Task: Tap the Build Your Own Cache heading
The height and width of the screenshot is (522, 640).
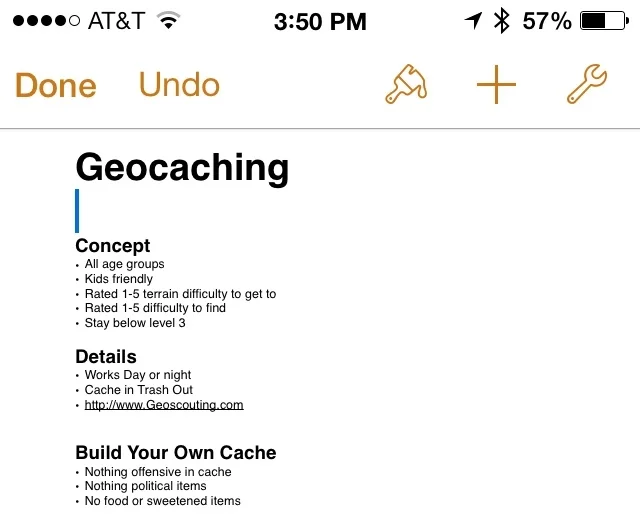Action: tap(176, 452)
